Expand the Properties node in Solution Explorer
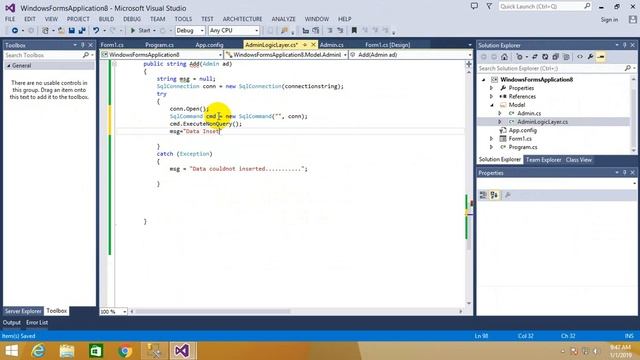The image size is (640, 360). coord(491,88)
